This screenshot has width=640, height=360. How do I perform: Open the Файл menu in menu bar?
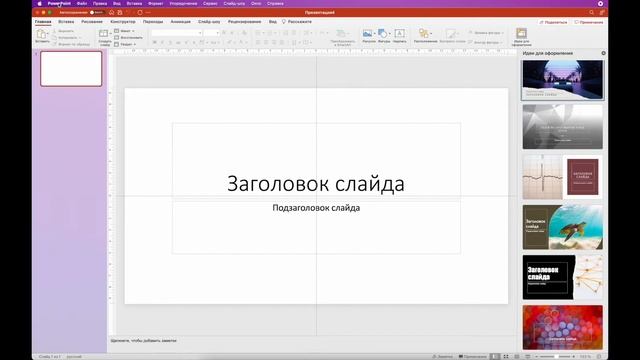click(82, 3)
